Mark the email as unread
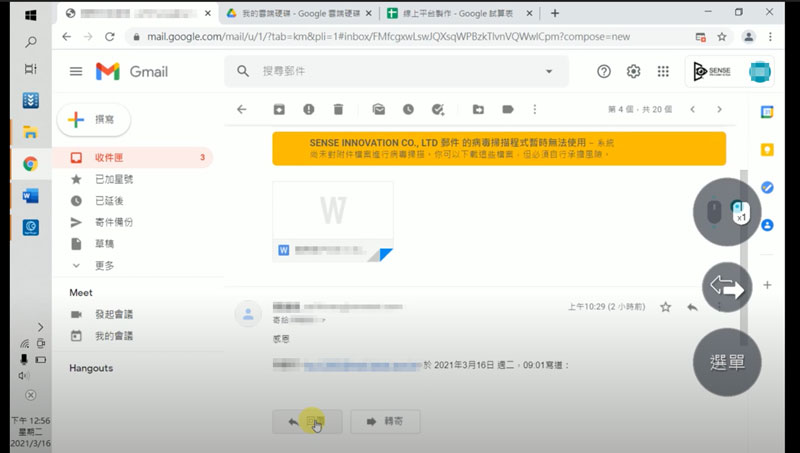The height and width of the screenshot is (453, 800). [379, 109]
